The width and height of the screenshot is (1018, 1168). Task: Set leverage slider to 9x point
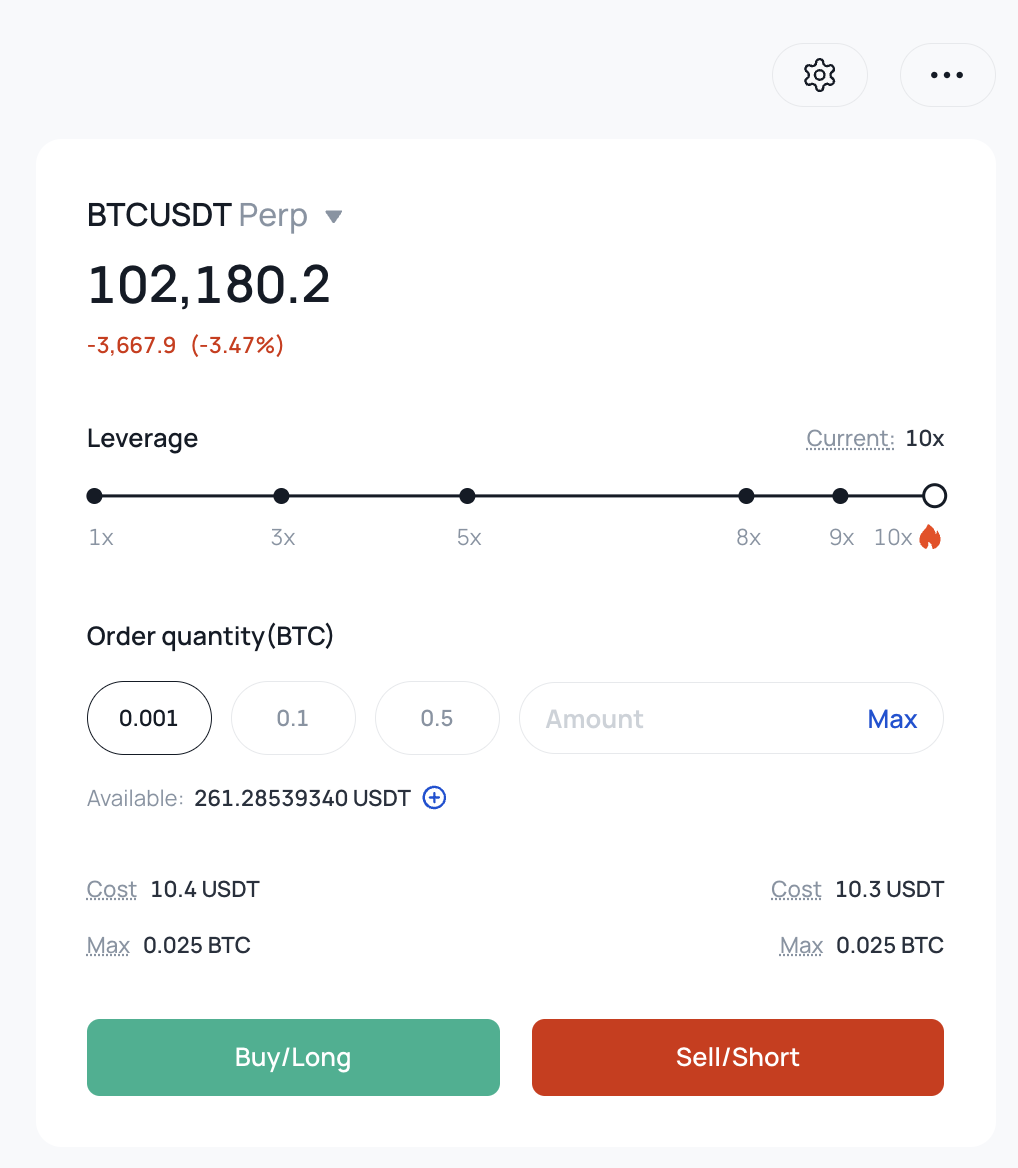840,496
